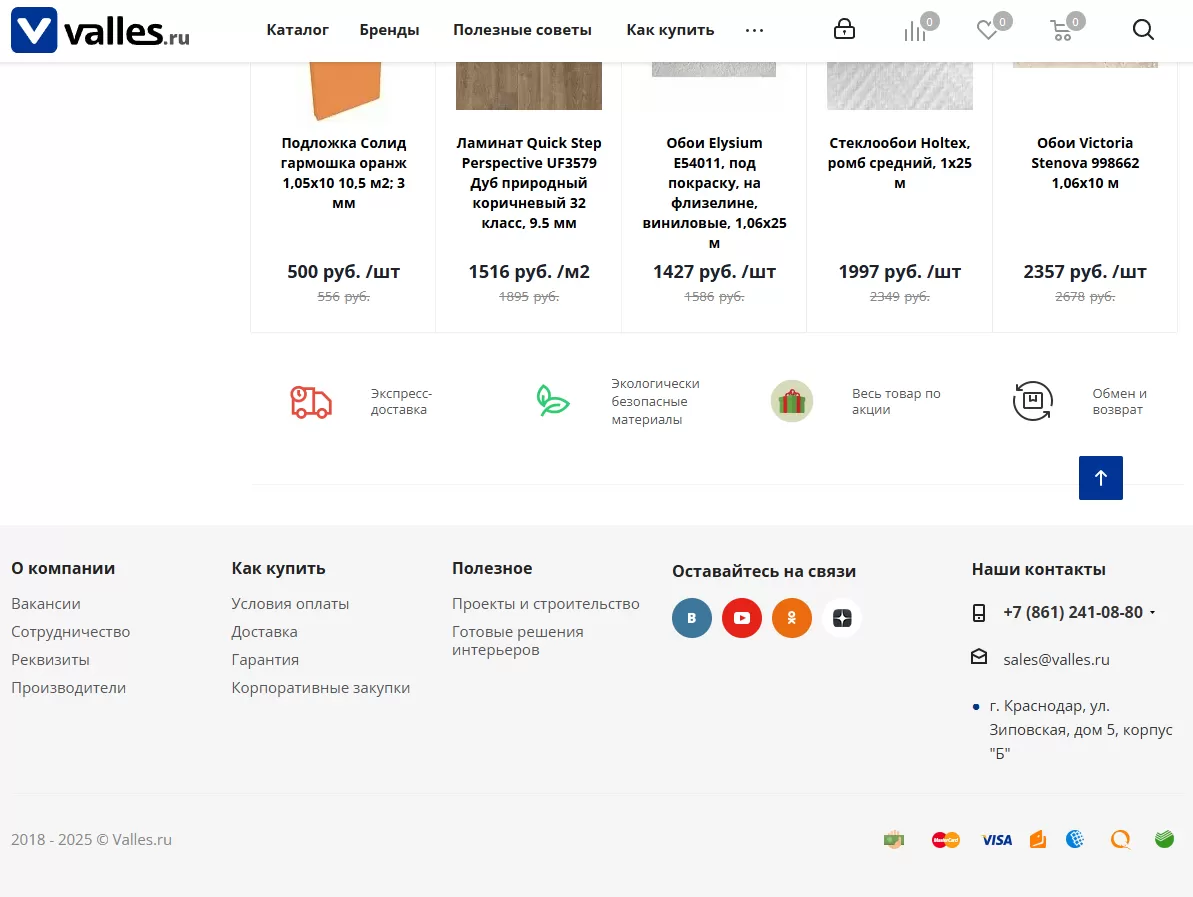The image size is (1193, 897).
Task: Open the Ламинат Quick Step product thumbnail
Action: pyautogui.click(x=528, y=85)
